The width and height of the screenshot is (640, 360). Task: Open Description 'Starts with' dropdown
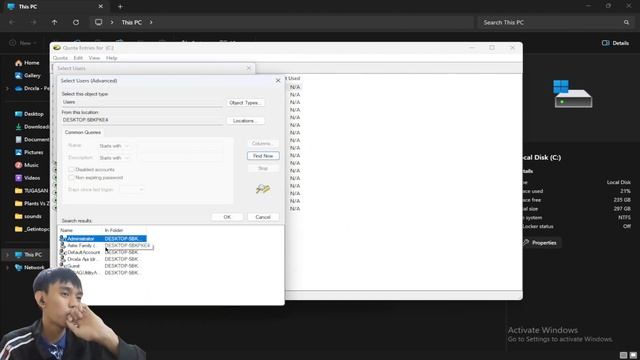114,158
